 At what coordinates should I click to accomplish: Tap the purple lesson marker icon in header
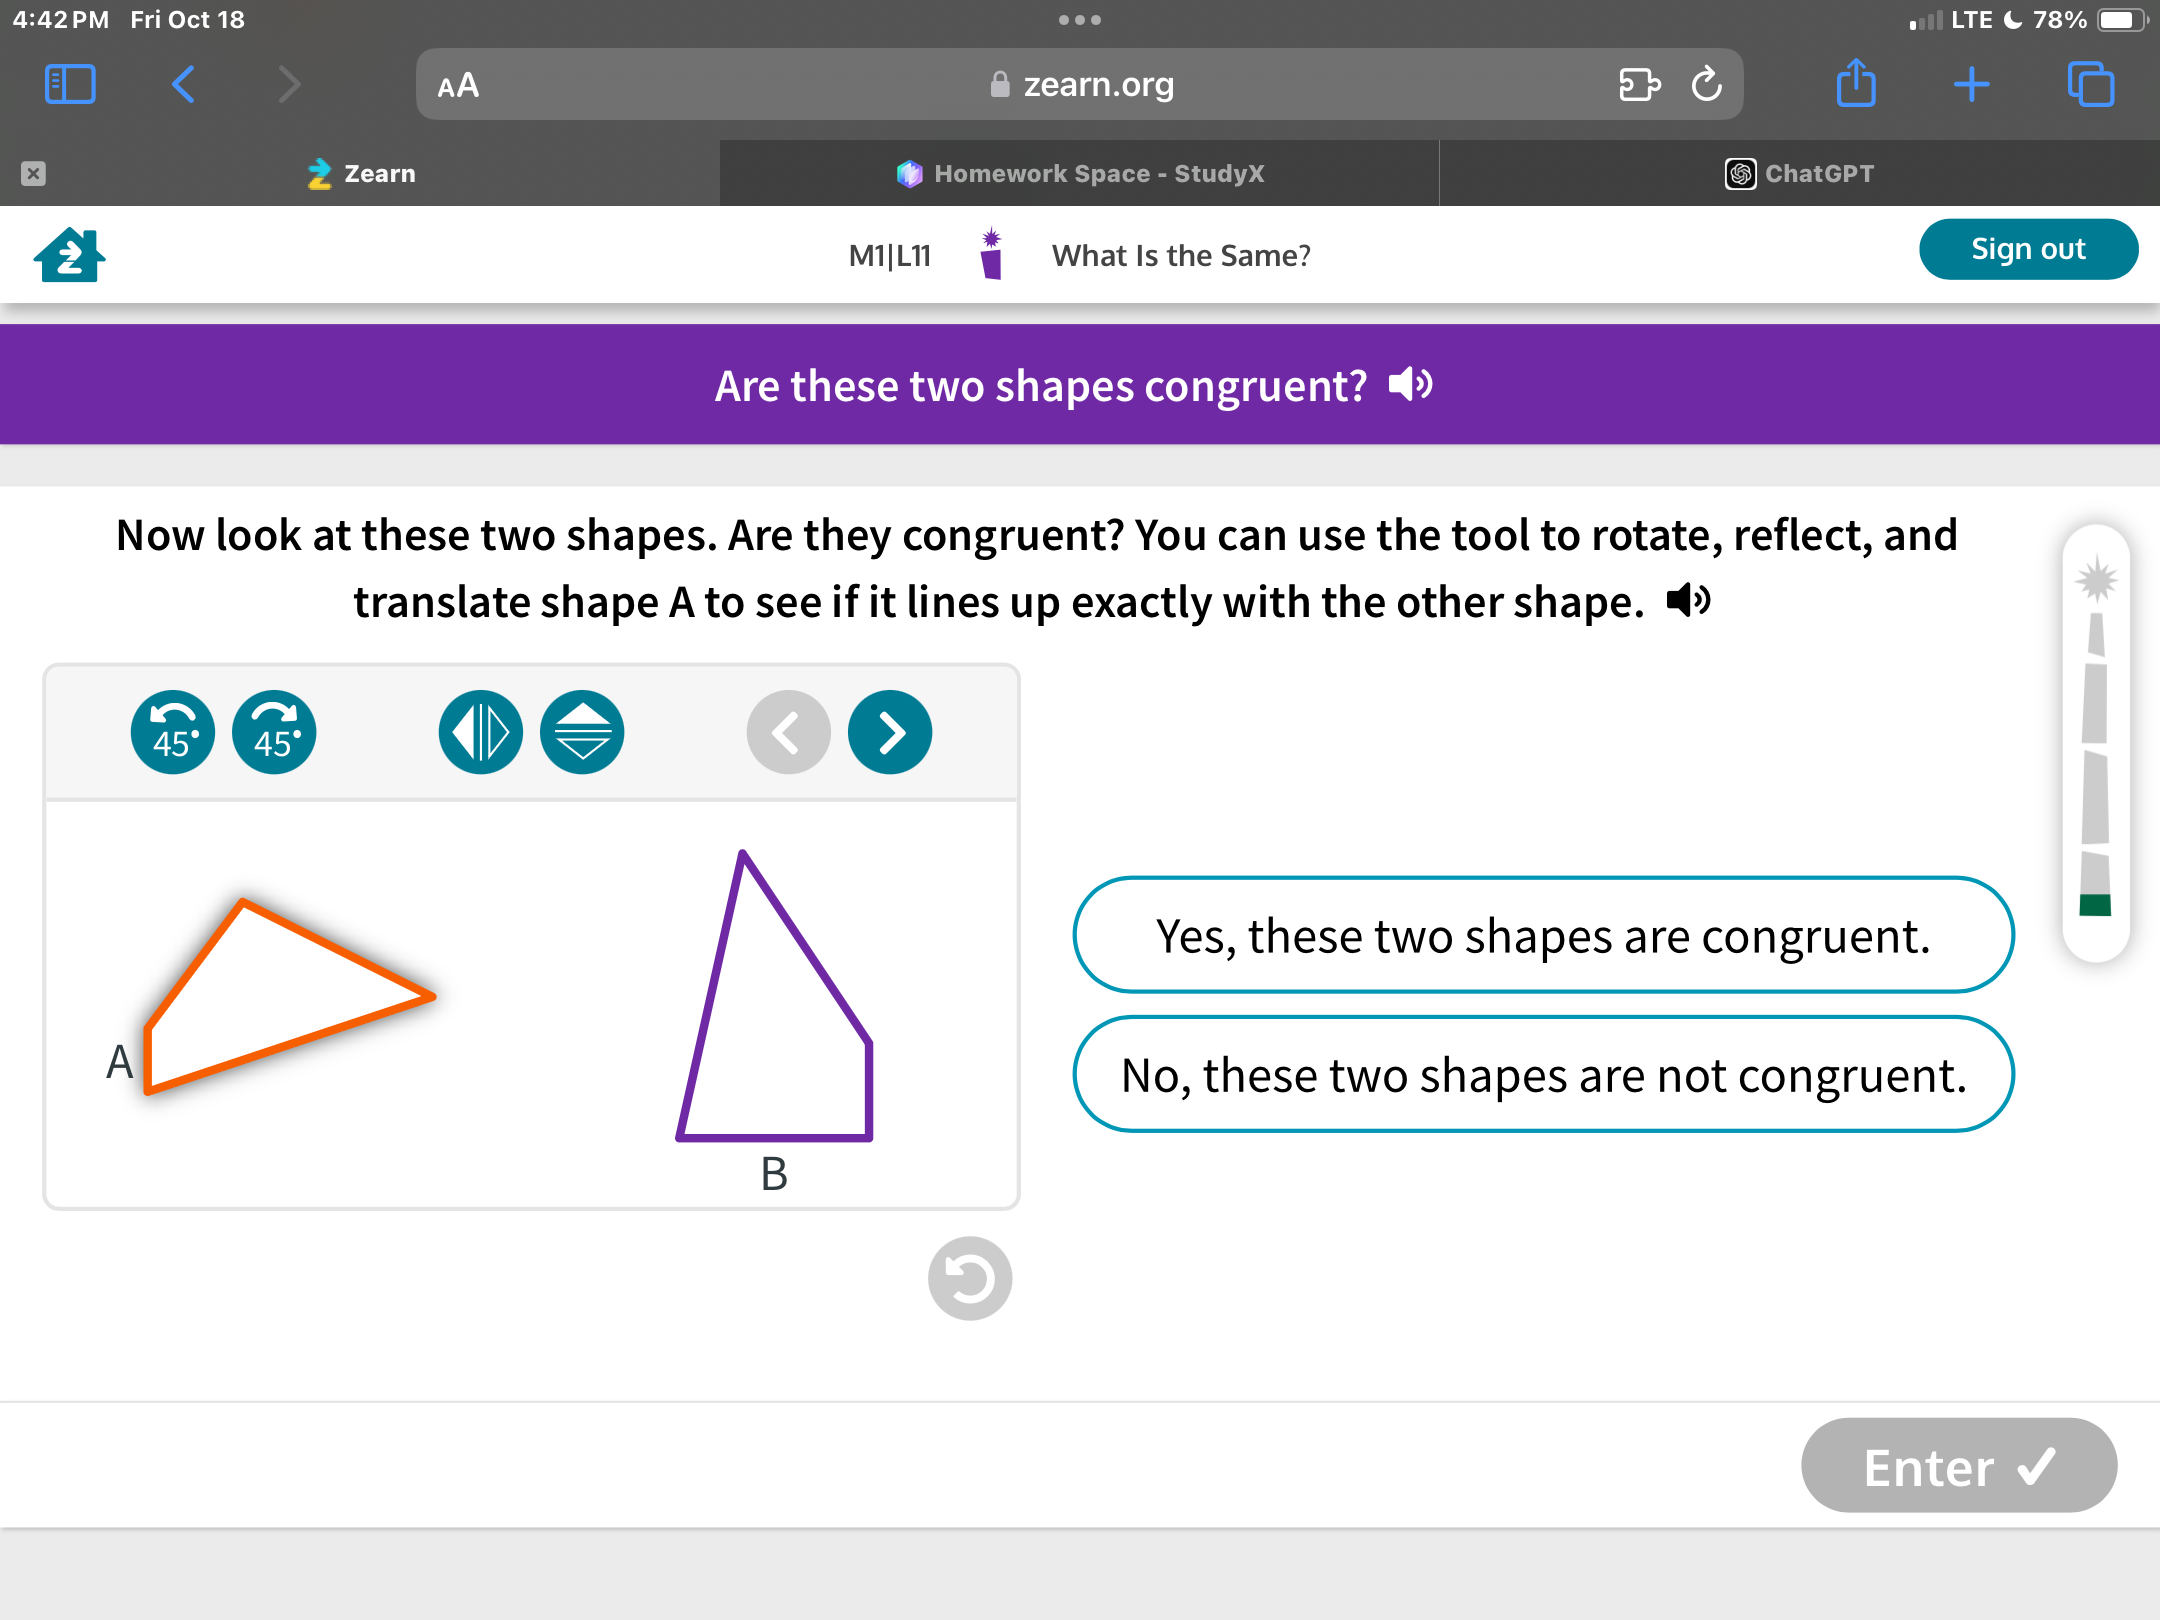(x=991, y=254)
